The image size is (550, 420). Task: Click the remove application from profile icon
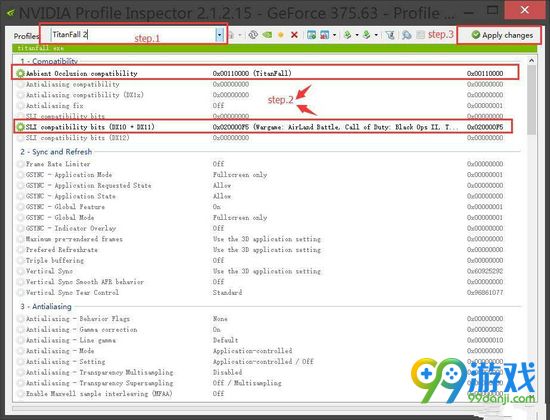click(324, 35)
